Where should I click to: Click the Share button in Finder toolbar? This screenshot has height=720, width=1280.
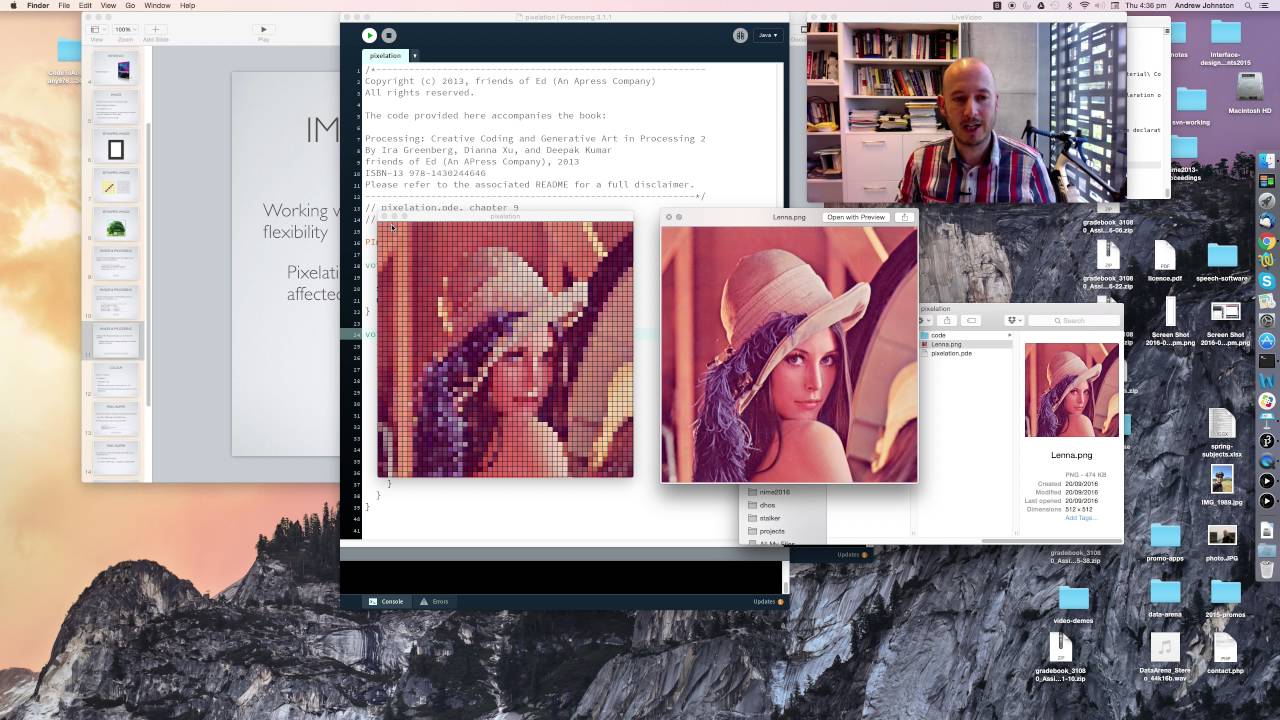pos(947,320)
